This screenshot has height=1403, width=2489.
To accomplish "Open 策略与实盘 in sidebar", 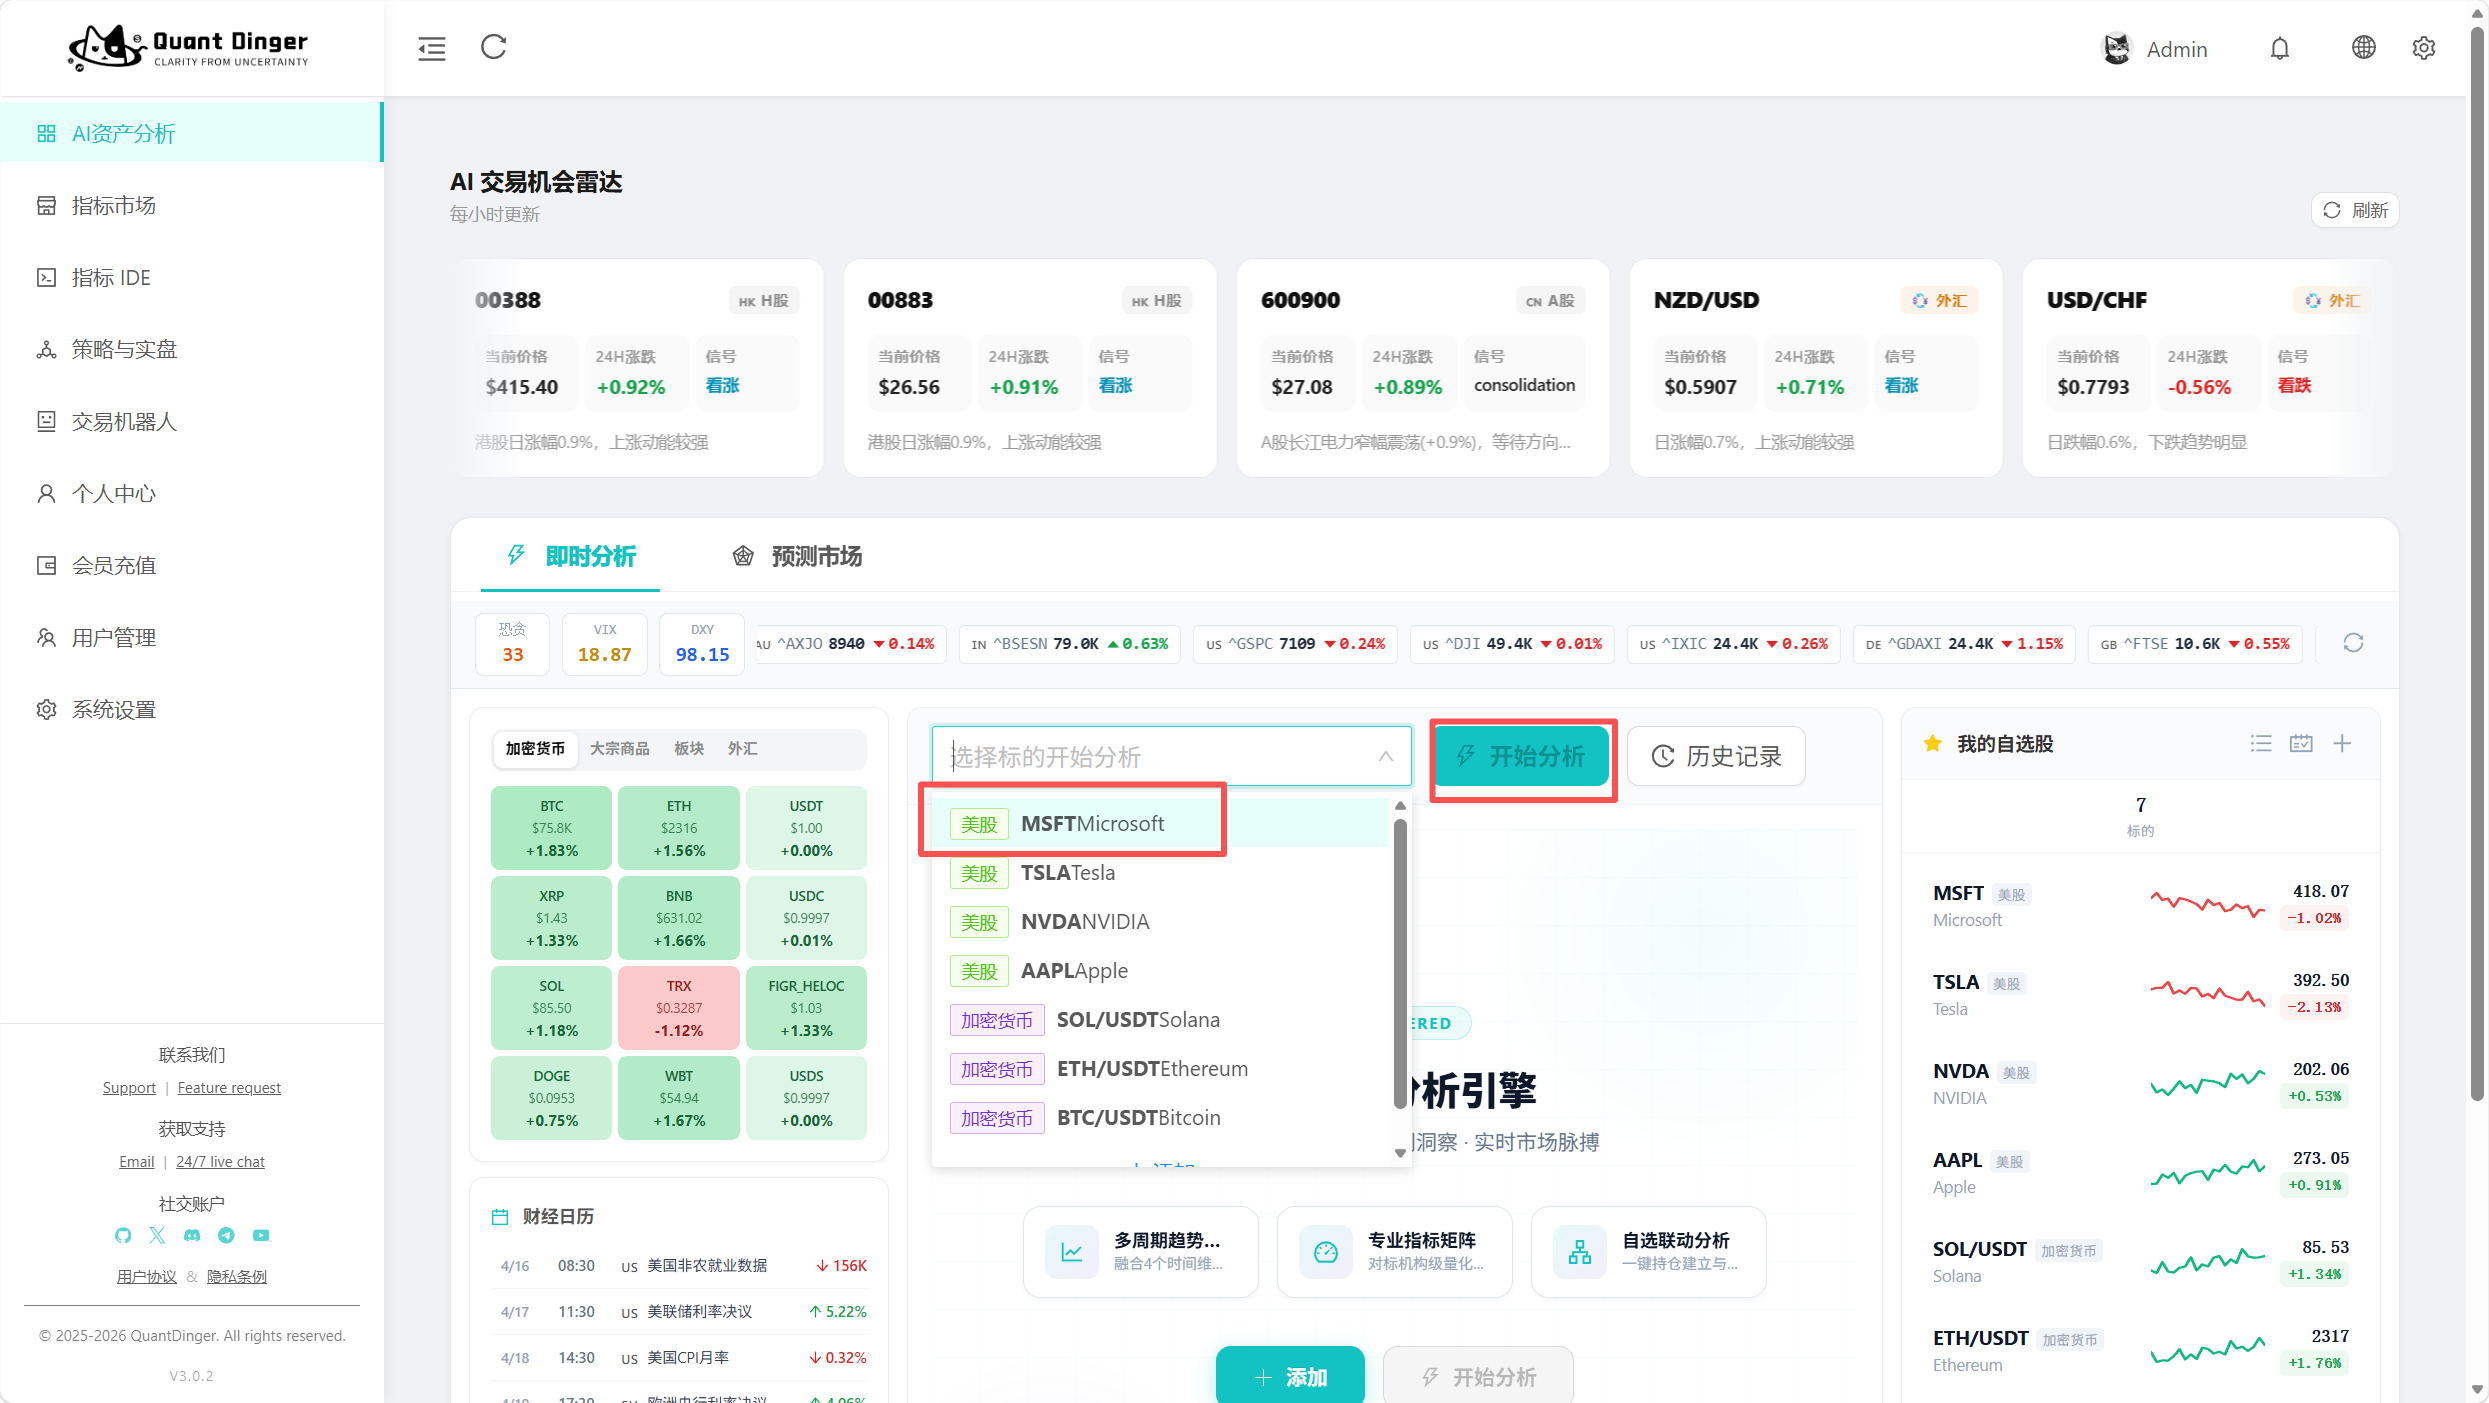I will [x=191, y=349].
